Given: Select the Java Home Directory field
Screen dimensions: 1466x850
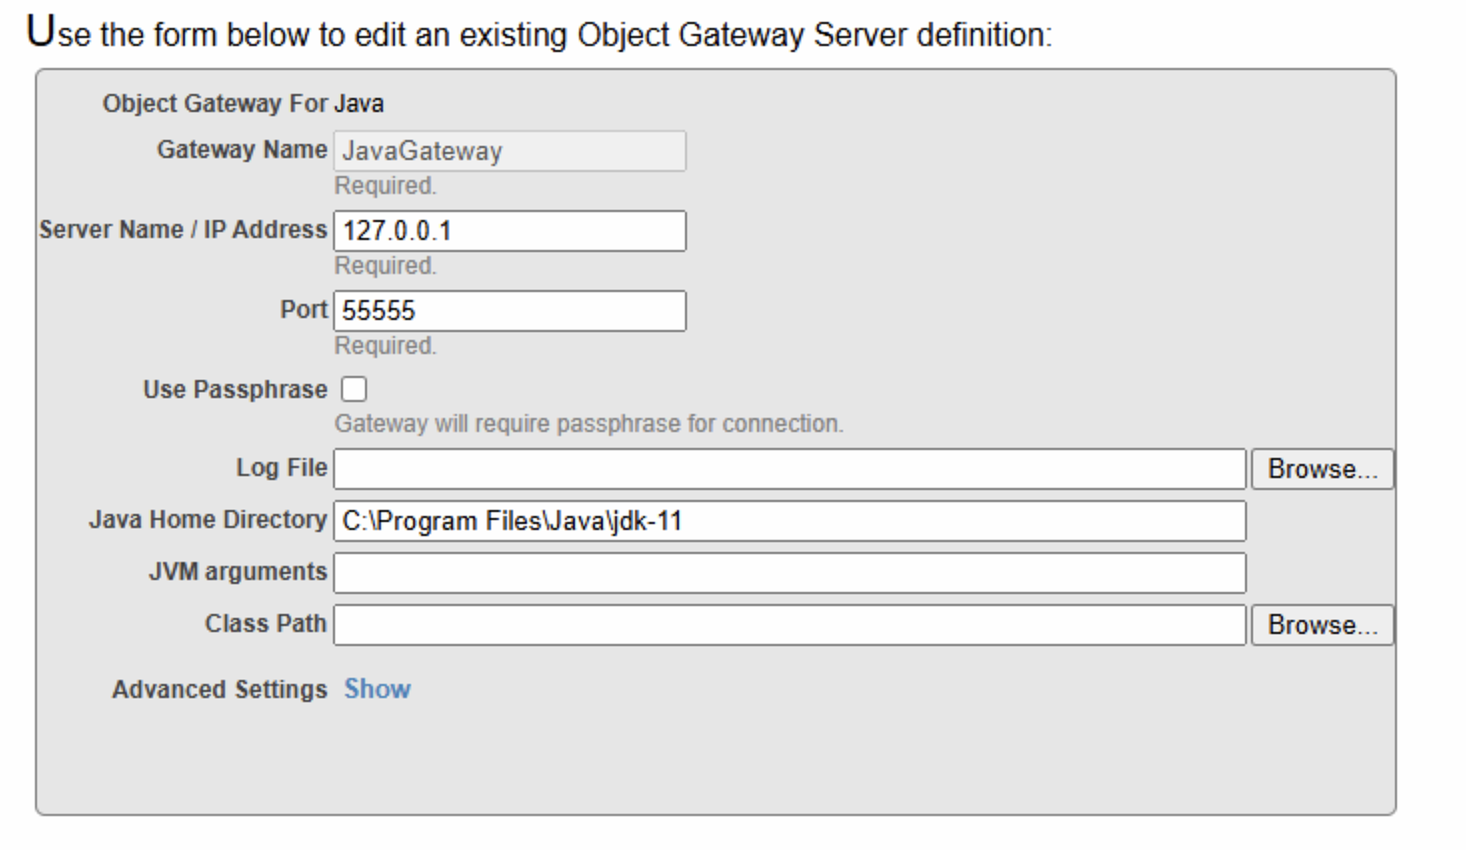Looking at the screenshot, I should tap(789, 521).
